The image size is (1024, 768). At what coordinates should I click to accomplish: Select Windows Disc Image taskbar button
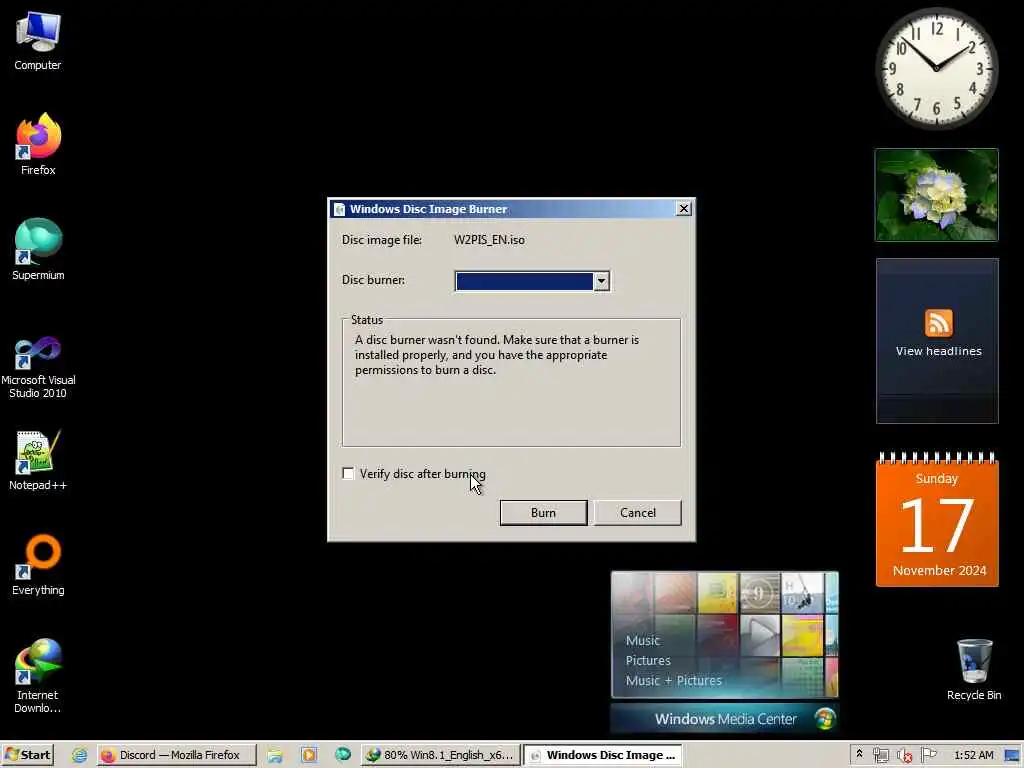tap(603, 755)
